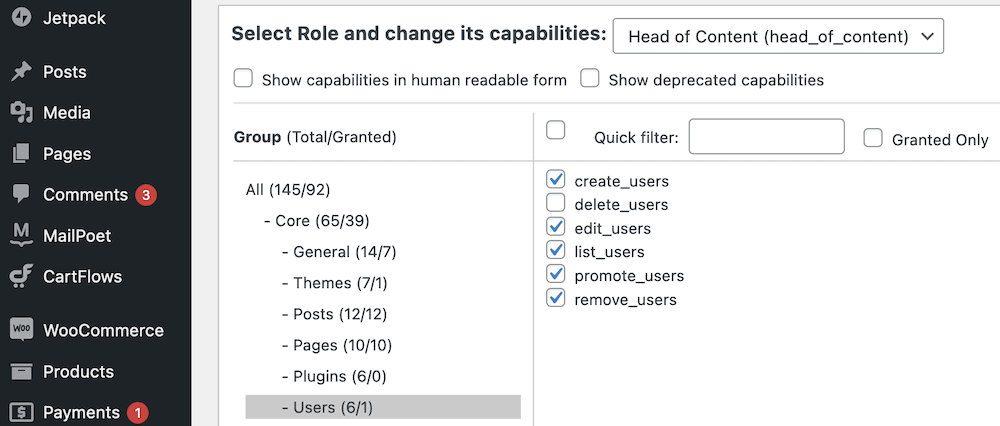
Task: Click the WooCommerce Woo icon
Action: [21, 330]
